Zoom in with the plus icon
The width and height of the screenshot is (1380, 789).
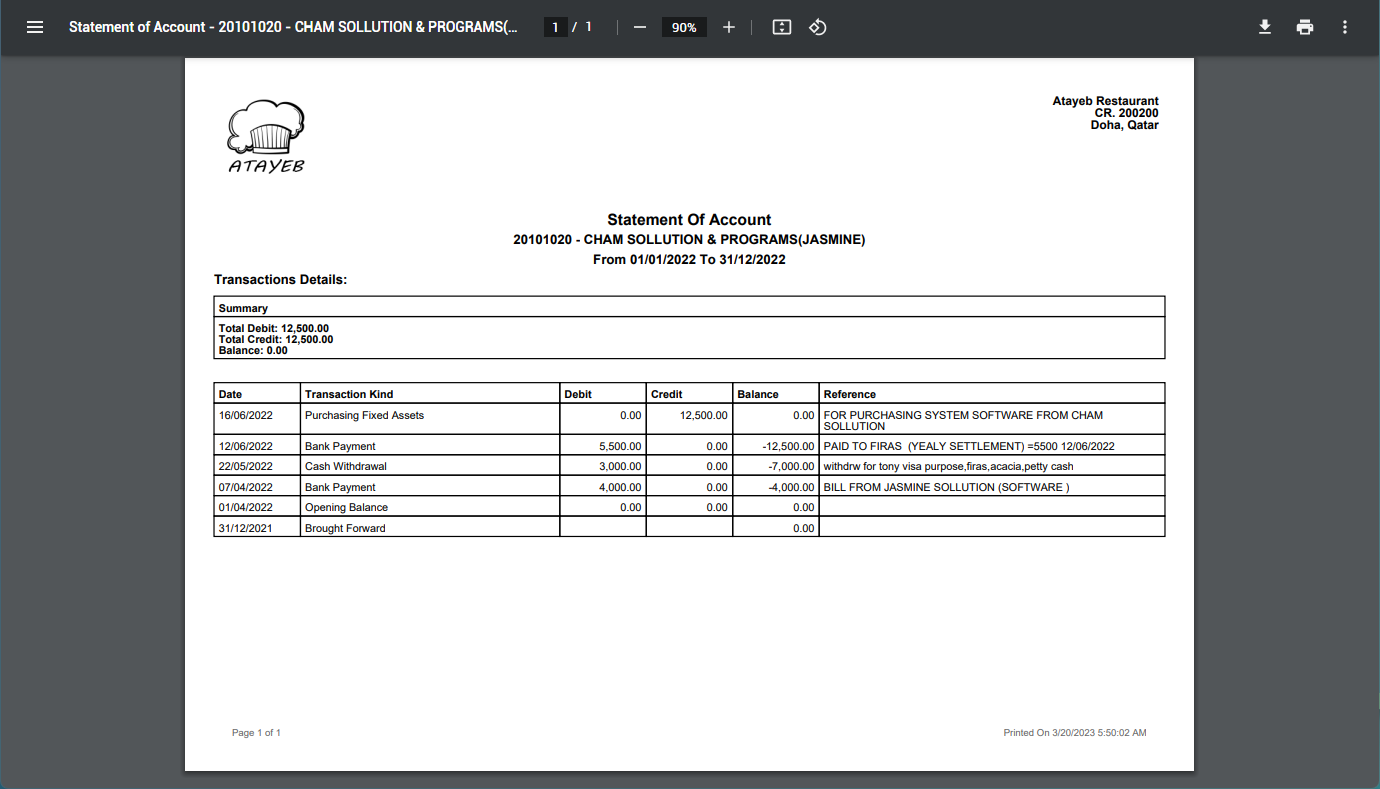coord(729,27)
